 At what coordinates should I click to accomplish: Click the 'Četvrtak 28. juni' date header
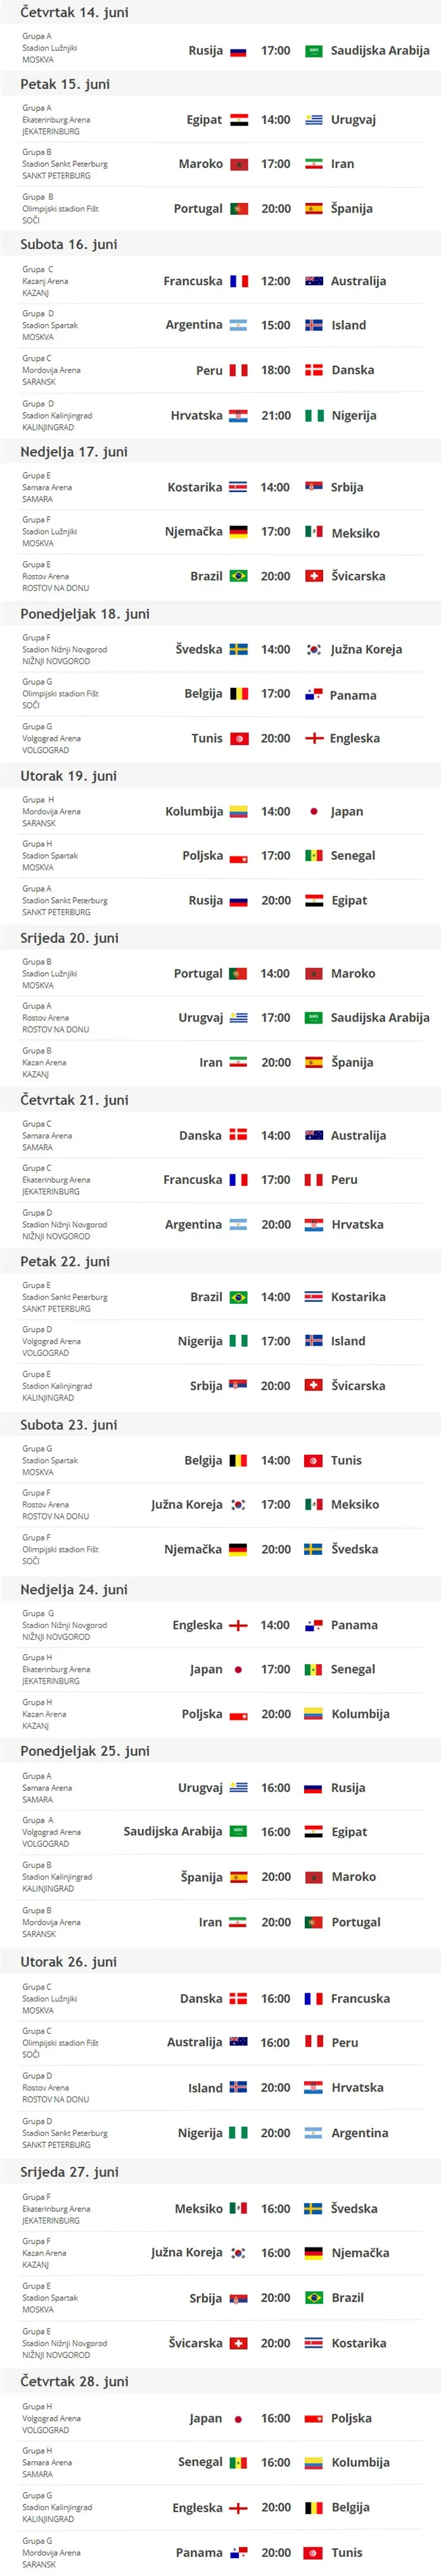pos(74,2381)
